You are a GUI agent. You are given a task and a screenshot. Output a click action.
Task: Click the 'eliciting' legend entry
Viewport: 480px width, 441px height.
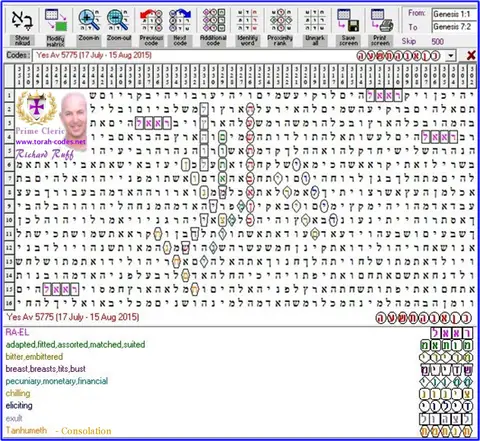[19, 406]
